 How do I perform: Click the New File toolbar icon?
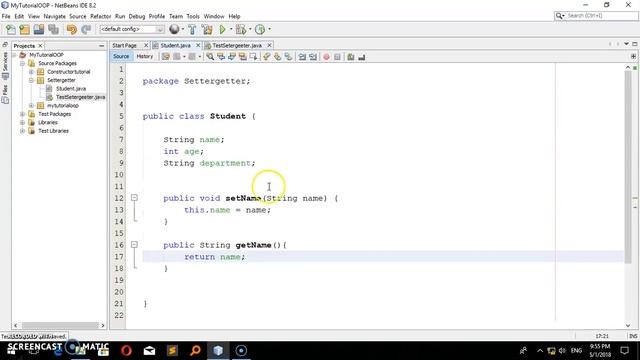pos(11,29)
